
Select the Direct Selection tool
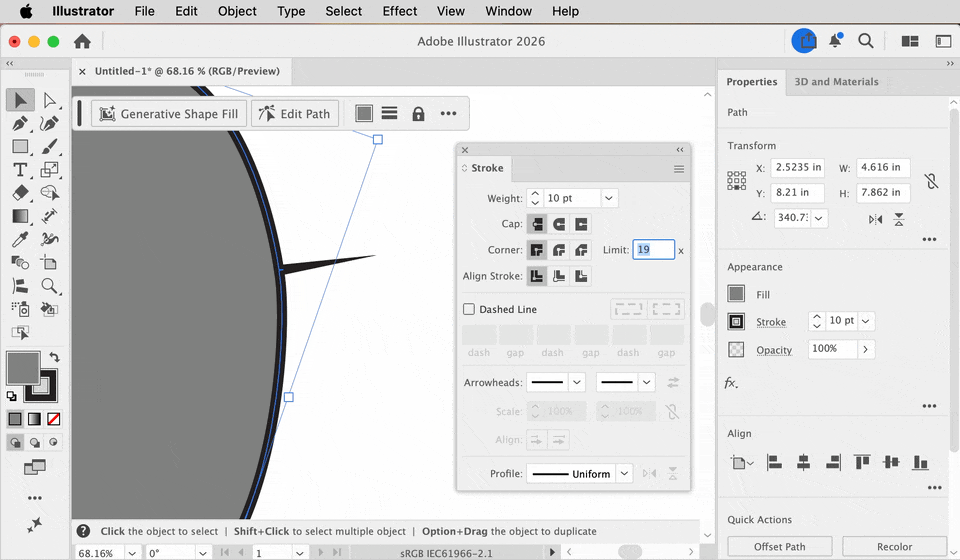pos(50,100)
